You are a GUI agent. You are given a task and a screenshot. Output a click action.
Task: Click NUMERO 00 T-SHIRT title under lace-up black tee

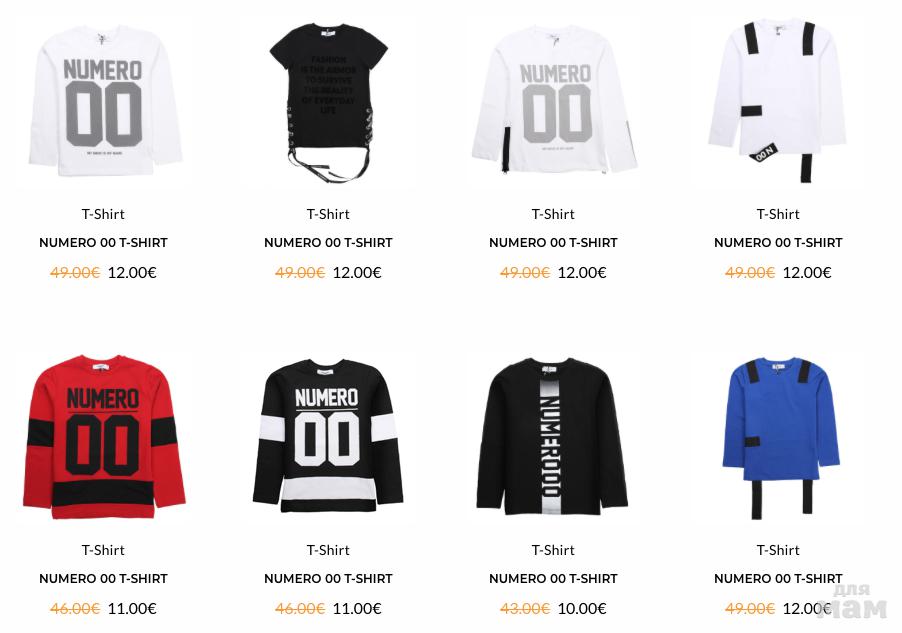click(328, 242)
